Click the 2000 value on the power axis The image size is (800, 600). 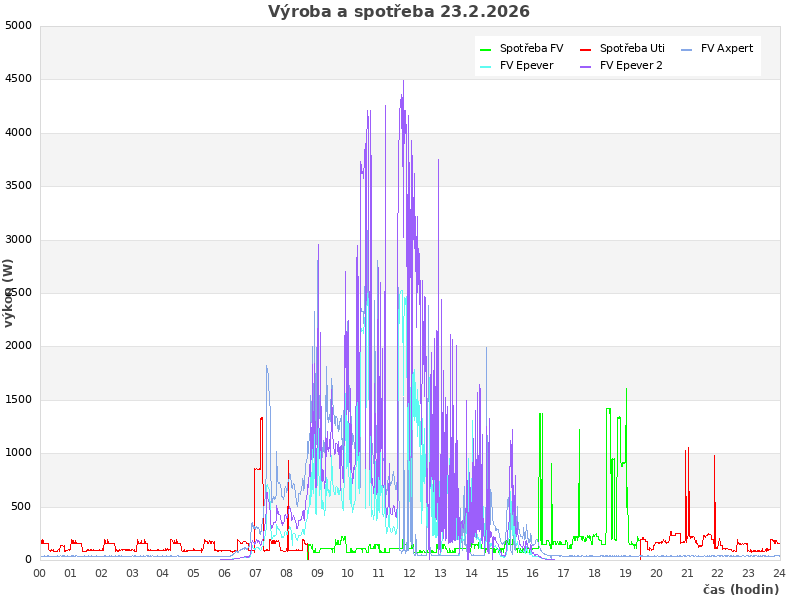click(18, 346)
